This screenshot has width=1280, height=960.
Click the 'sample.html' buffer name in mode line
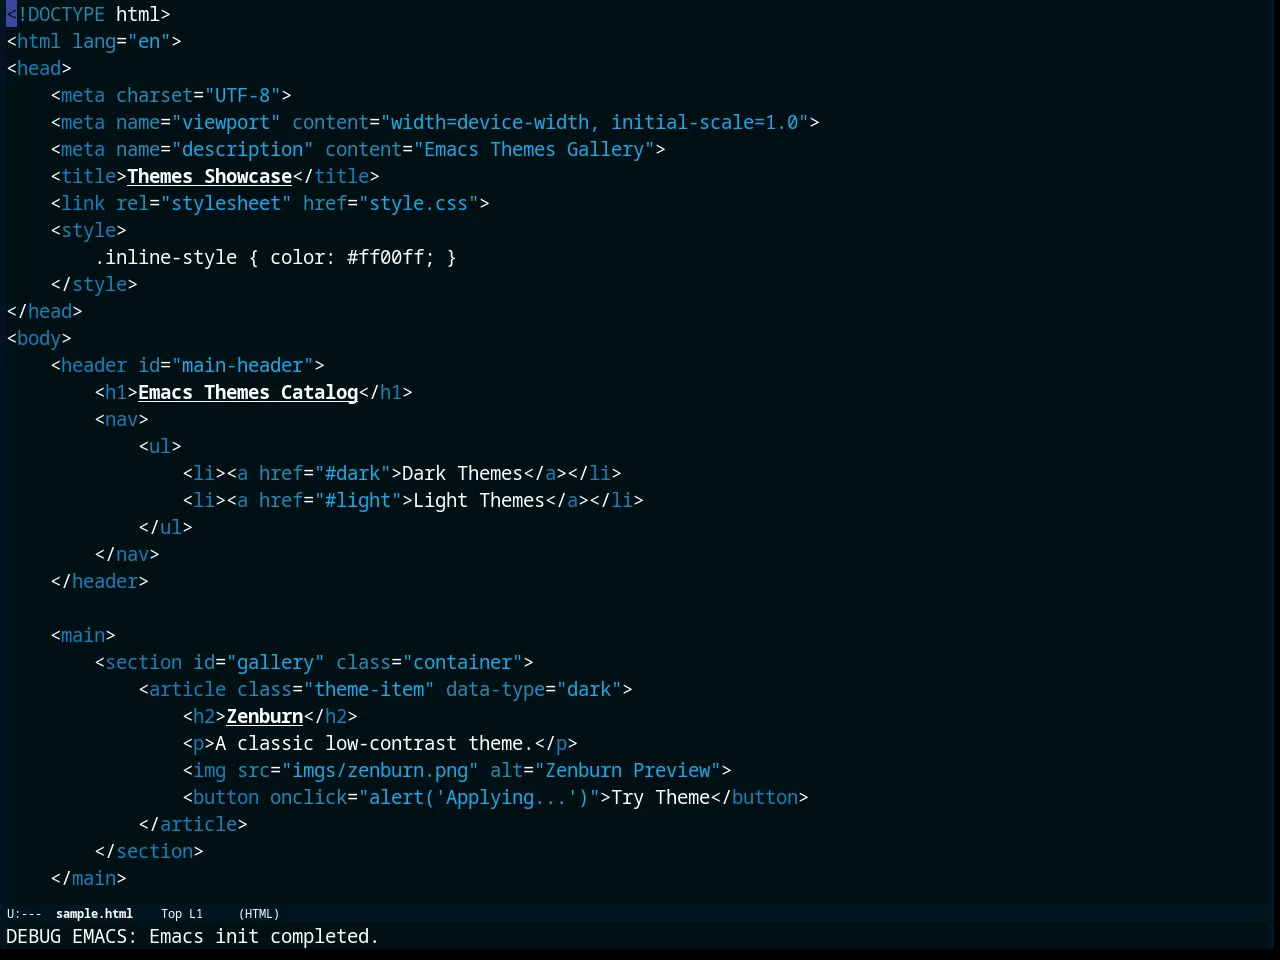[94, 914]
